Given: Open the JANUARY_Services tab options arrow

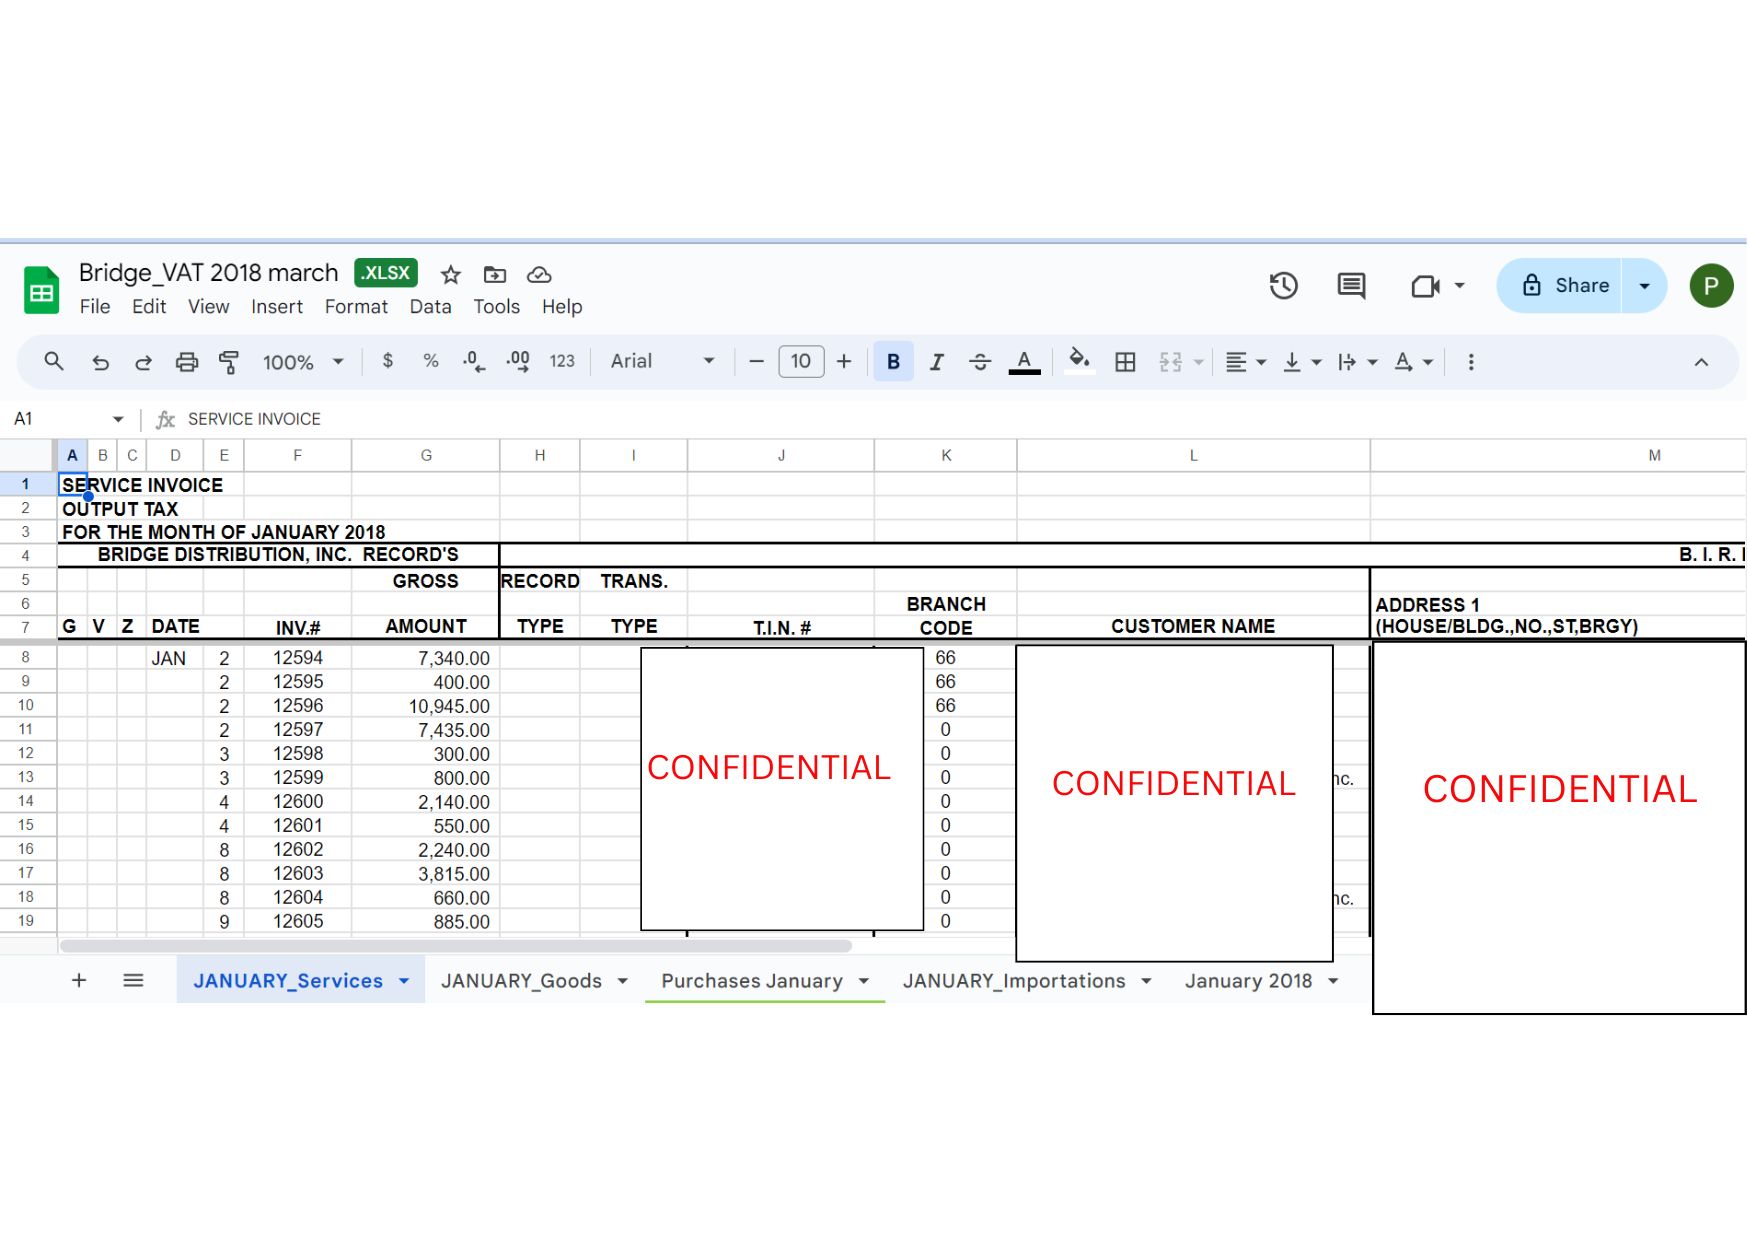Looking at the screenshot, I should click(404, 981).
